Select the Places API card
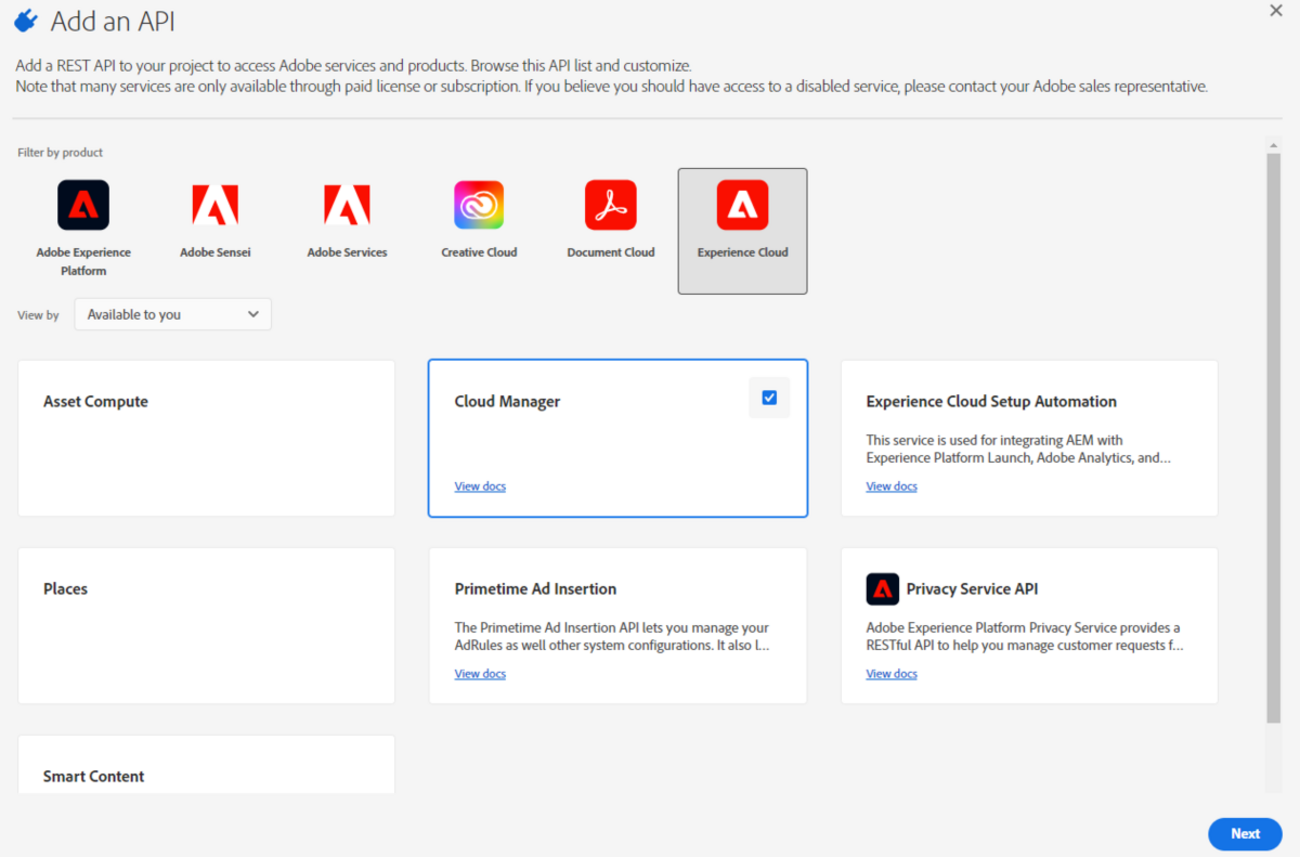Screen dimensions: 1300x857 click(x=206, y=625)
